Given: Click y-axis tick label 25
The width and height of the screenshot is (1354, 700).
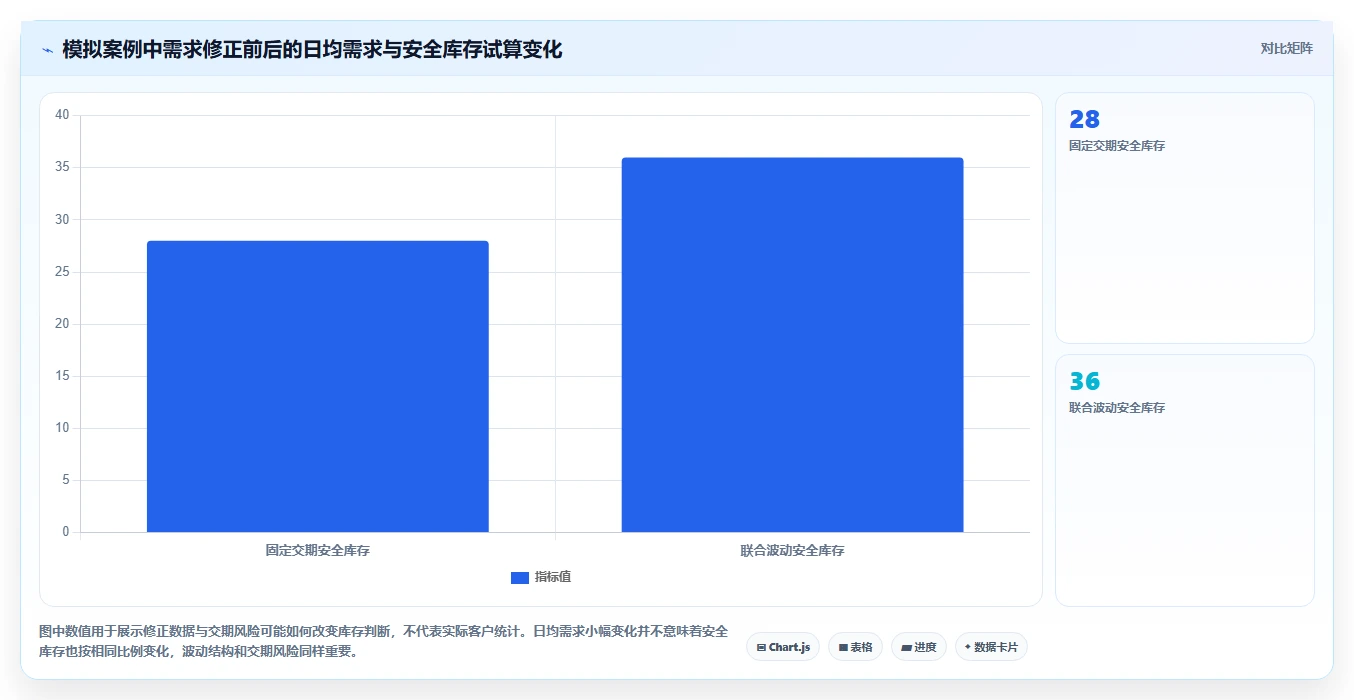Looking at the screenshot, I should pyautogui.click(x=62, y=272).
